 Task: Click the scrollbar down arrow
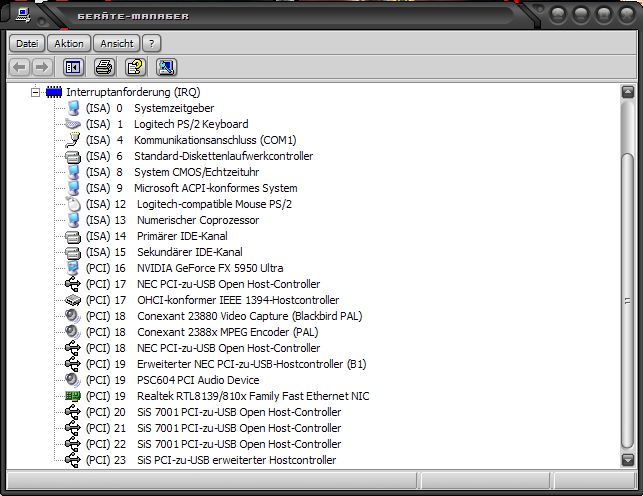(628, 460)
